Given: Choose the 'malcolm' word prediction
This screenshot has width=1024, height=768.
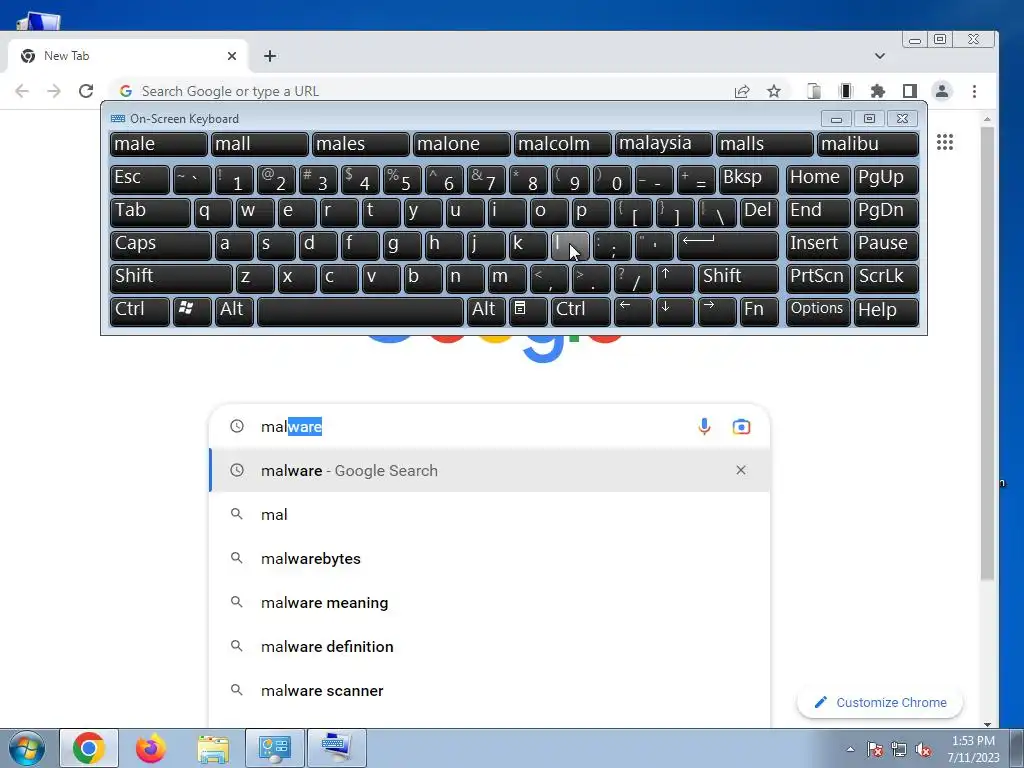Looking at the screenshot, I should coord(563,144).
